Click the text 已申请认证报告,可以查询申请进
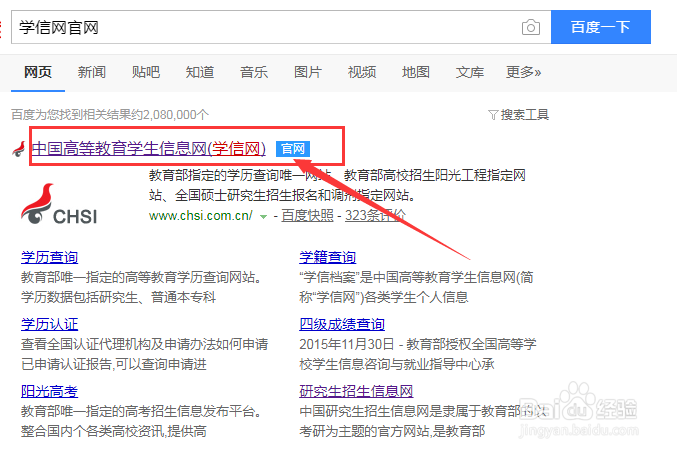The image size is (677, 454). click(x=114, y=364)
